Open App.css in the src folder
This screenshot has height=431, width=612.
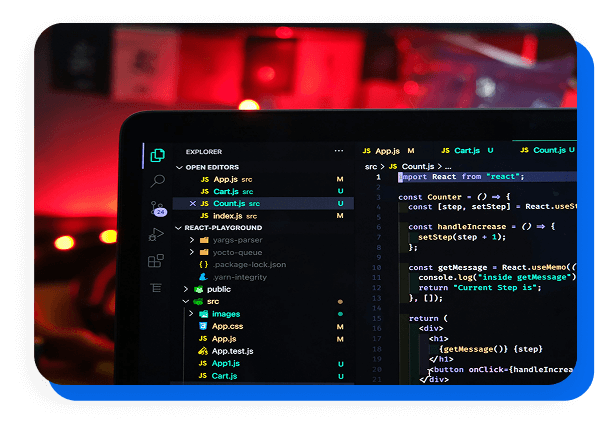[x=227, y=326]
